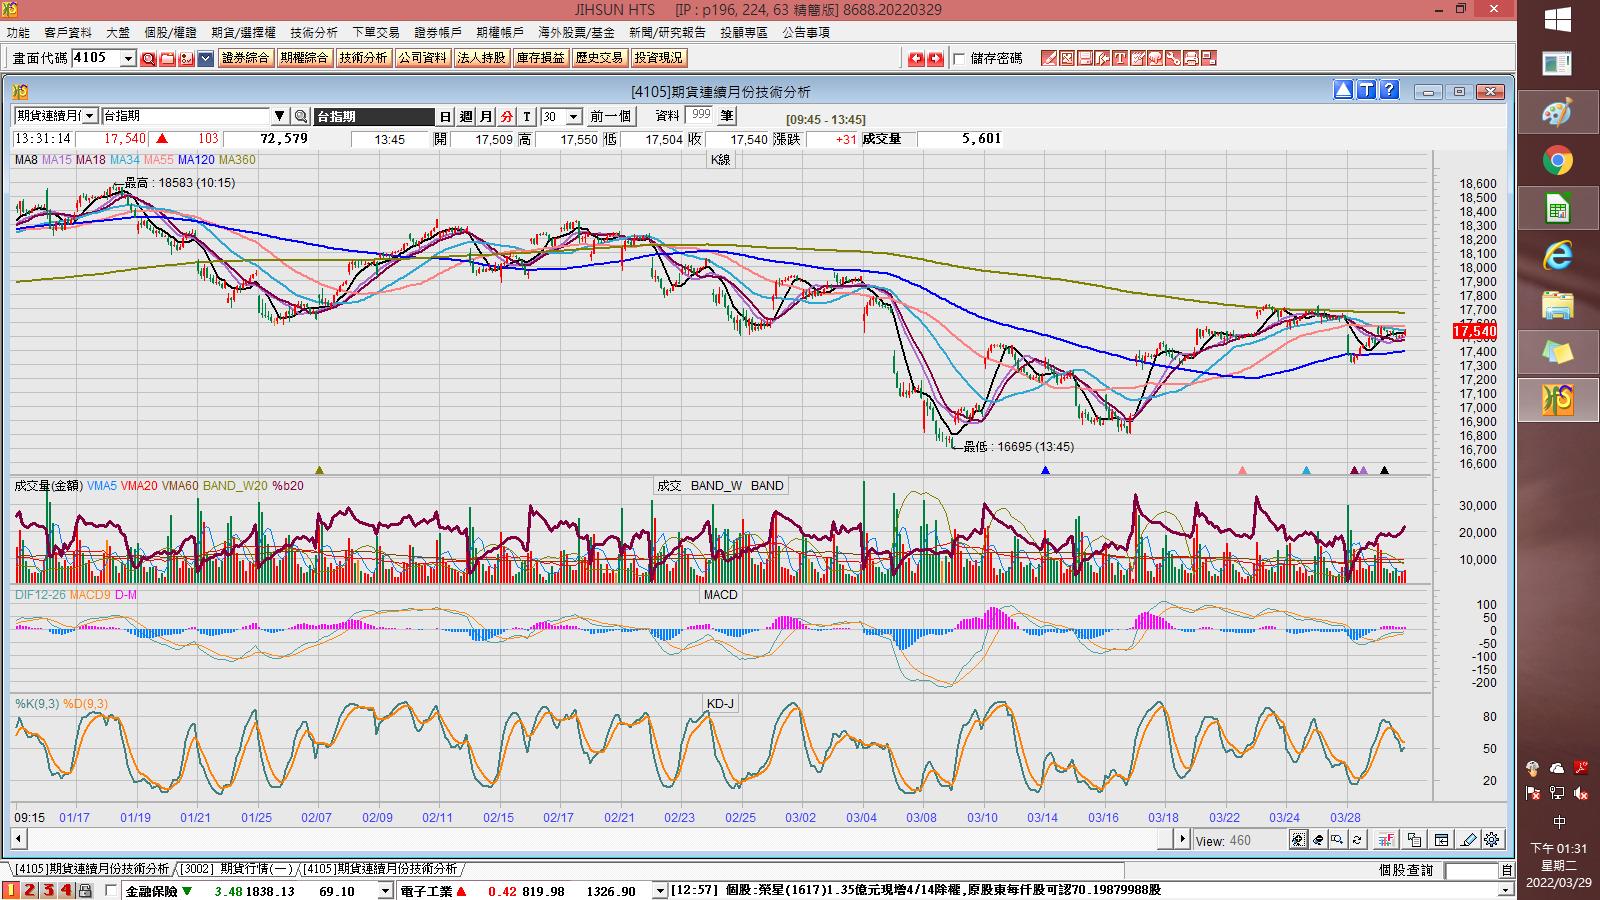Click the 投資現況 button
Image resolution: width=1600 pixels, height=900 pixels.
[659, 58]
